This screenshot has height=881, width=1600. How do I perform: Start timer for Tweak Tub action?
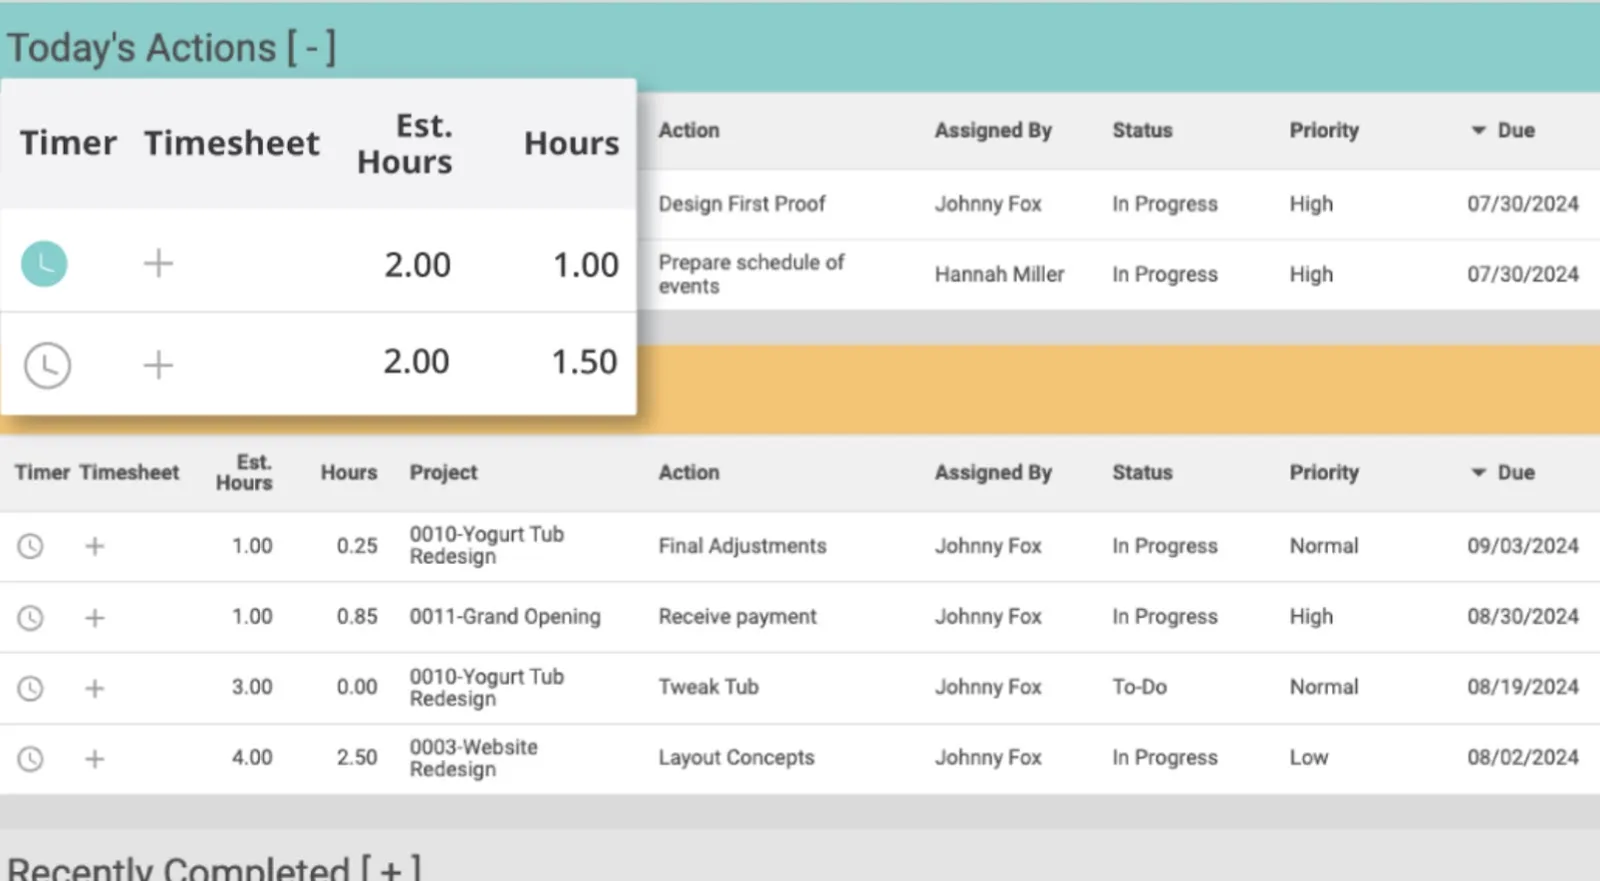point(31,688)
